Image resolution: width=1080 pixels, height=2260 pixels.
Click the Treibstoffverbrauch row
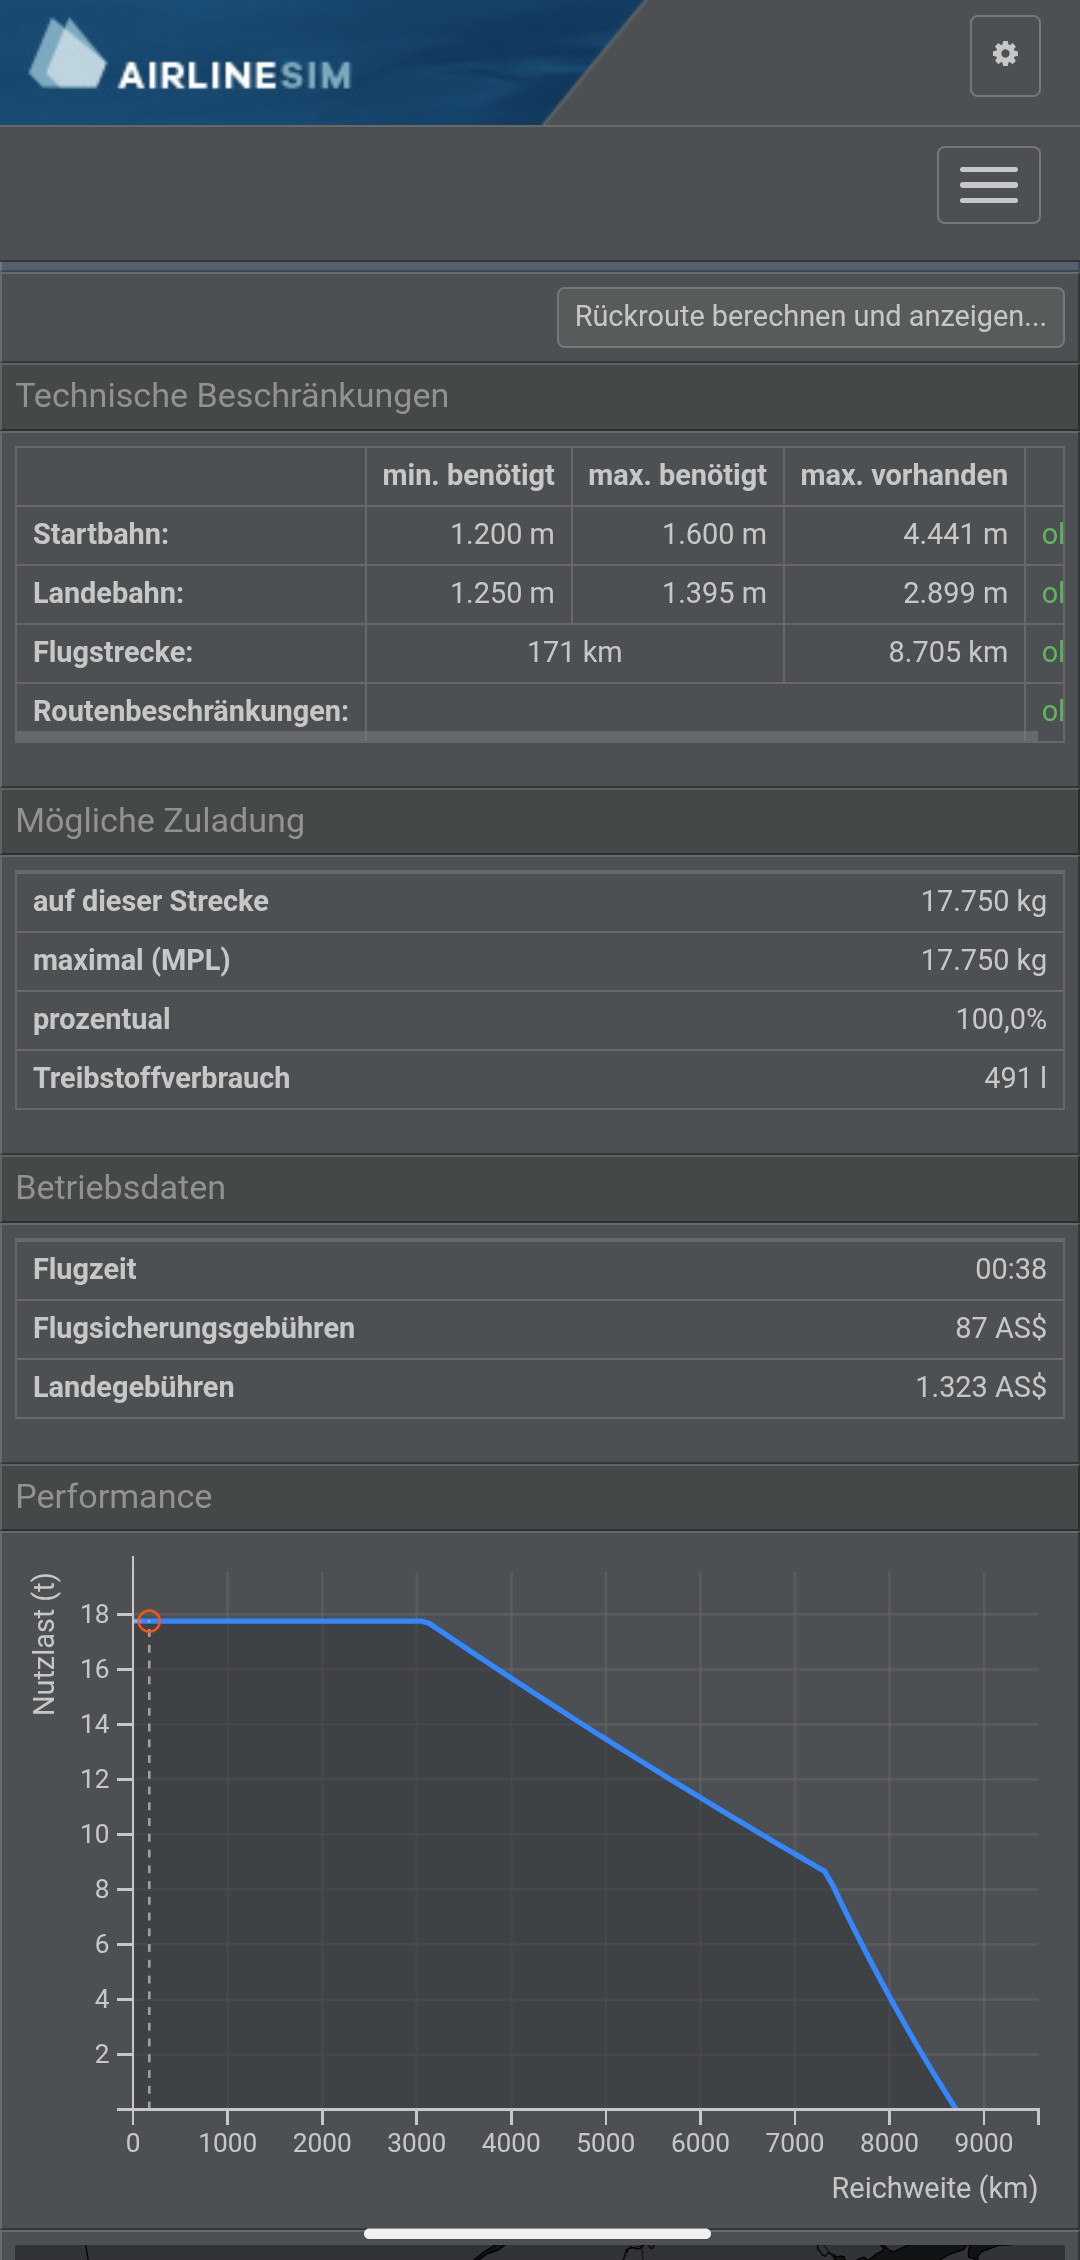pos(540,1079)
